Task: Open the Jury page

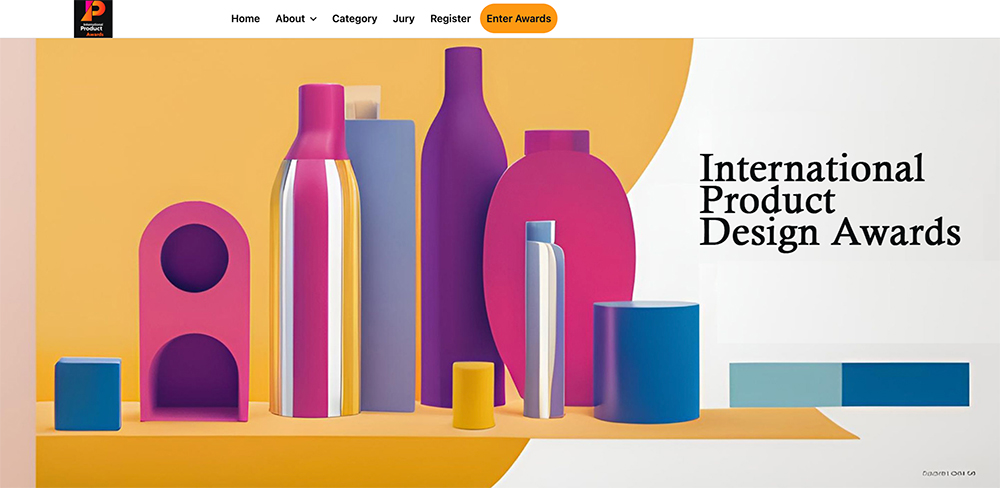Action: (404, 18)
